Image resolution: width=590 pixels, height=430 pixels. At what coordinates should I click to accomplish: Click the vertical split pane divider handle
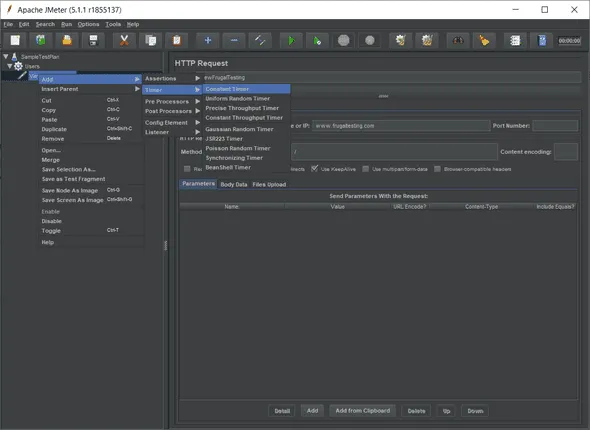[x=166, y=245]
